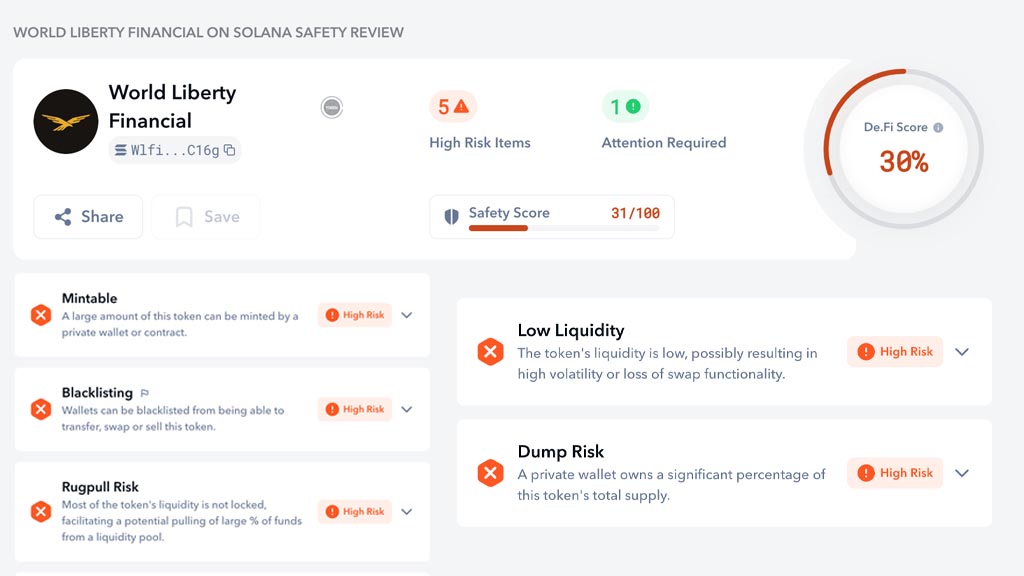Click the Share button
The height and width of the screenshot is (576, 1024).
click(x=88, y=217)
